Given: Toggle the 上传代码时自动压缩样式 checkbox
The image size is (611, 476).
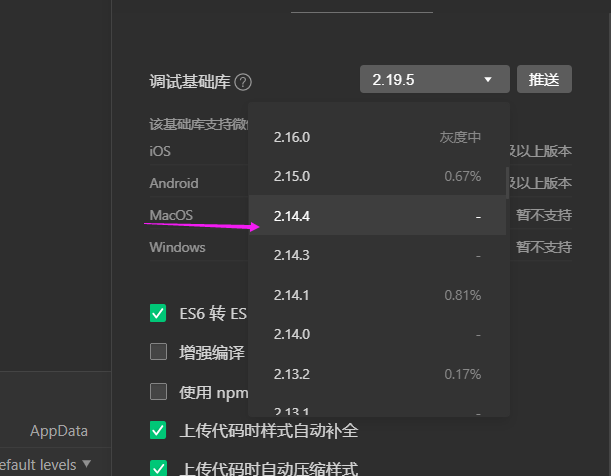Looking at the screenshot, I should coord(158,468).
